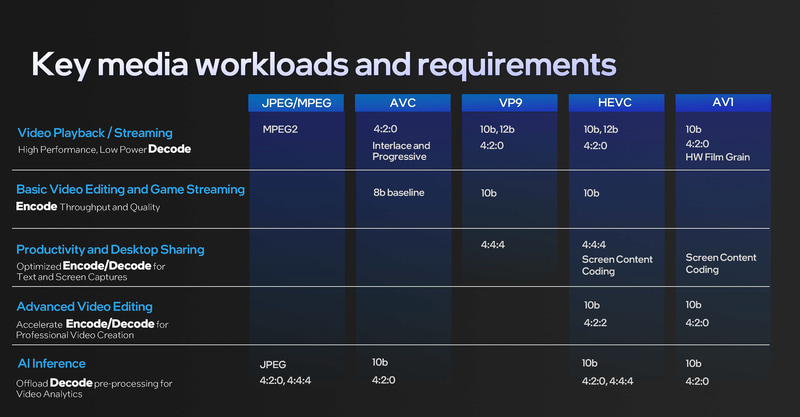Click "Professional Video Creation" line
The image size is (800, 417).
(75, 335)
